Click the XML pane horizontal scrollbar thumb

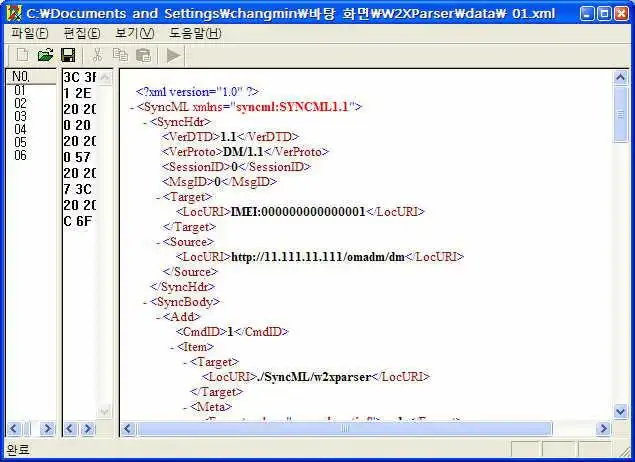(x=344, y=428)
